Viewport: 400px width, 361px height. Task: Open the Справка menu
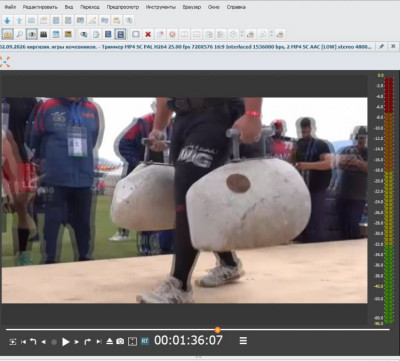(x=236, y=7)
